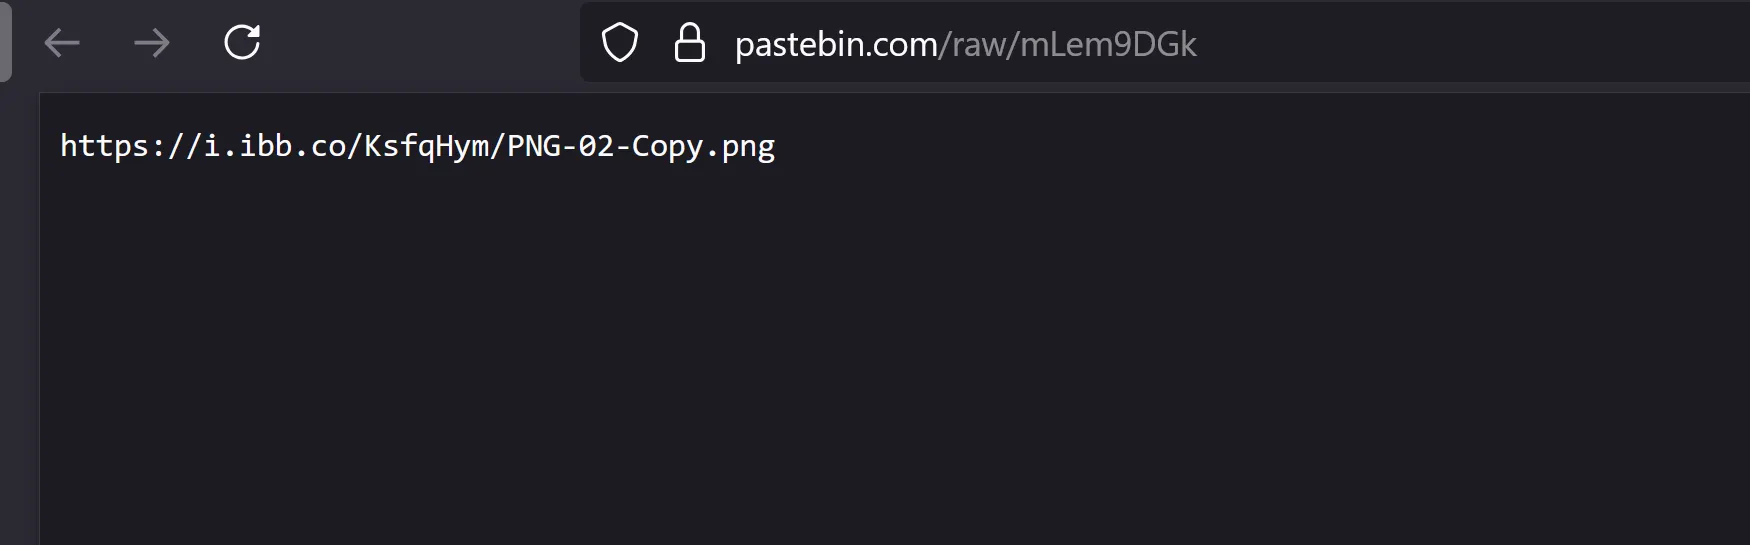Click the pastebin.com domain in the URL
The width and height of the screenshot is (1750, 545).
point(836,44)
